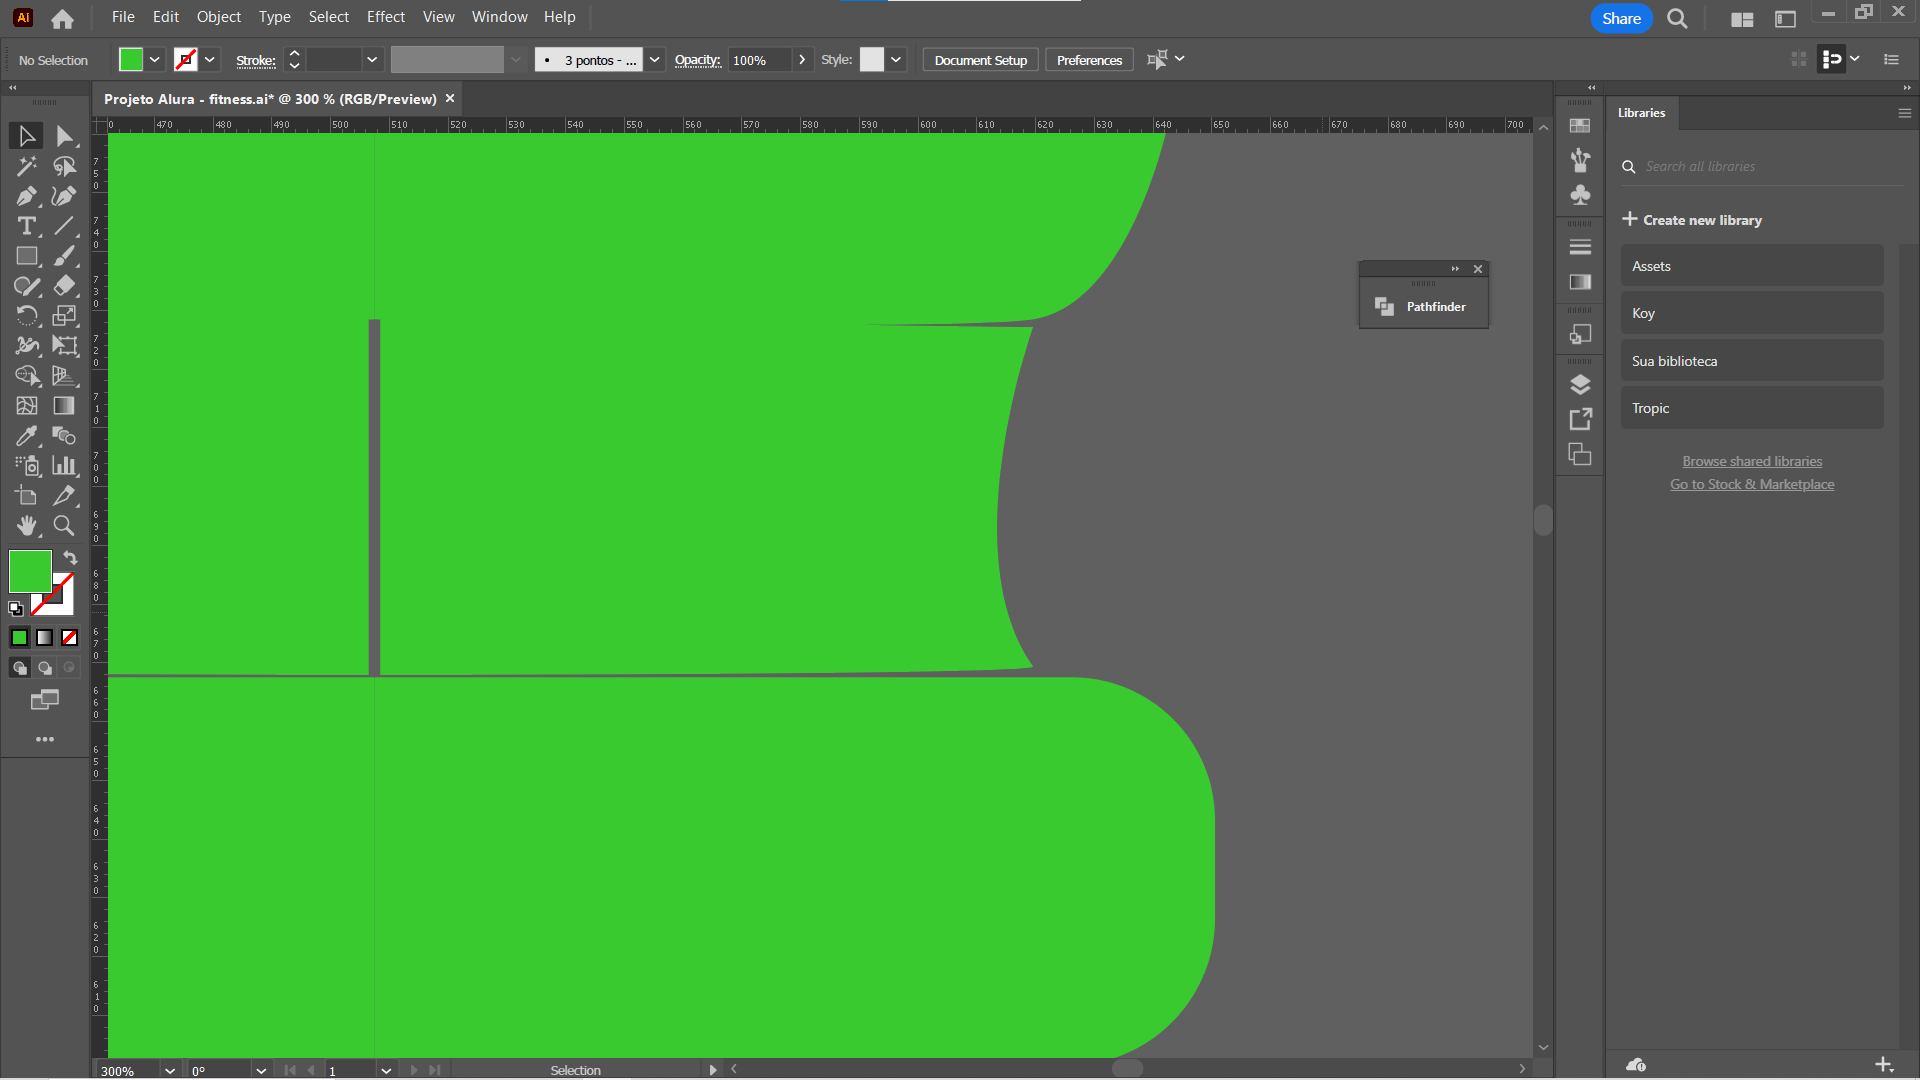Image resolution: width=1920 pixels, height=1080 pixels.
Task: Select the Rectangle tool
Action: [x=27, y=256]
